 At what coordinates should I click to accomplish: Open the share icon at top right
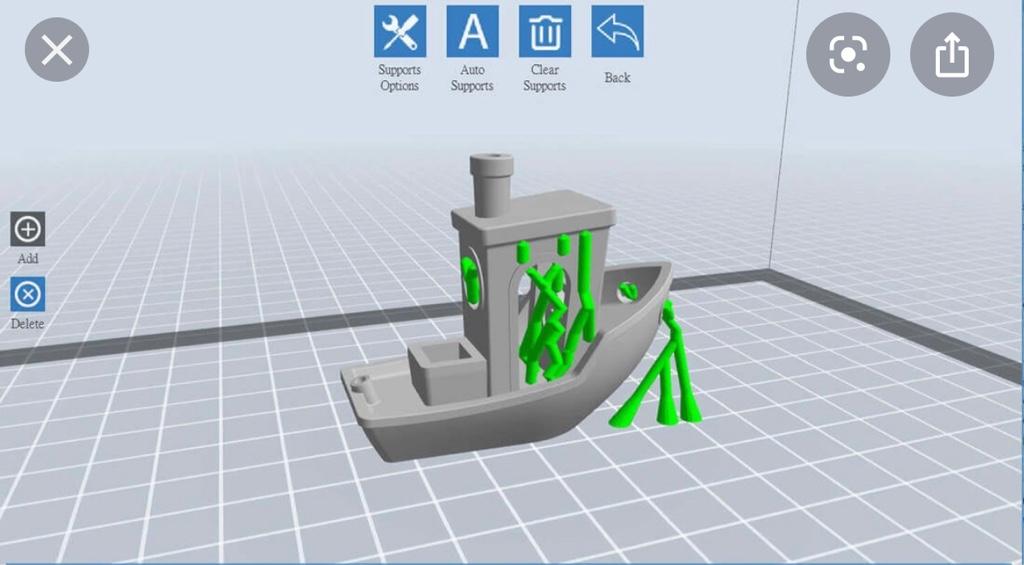click(951, 54)
